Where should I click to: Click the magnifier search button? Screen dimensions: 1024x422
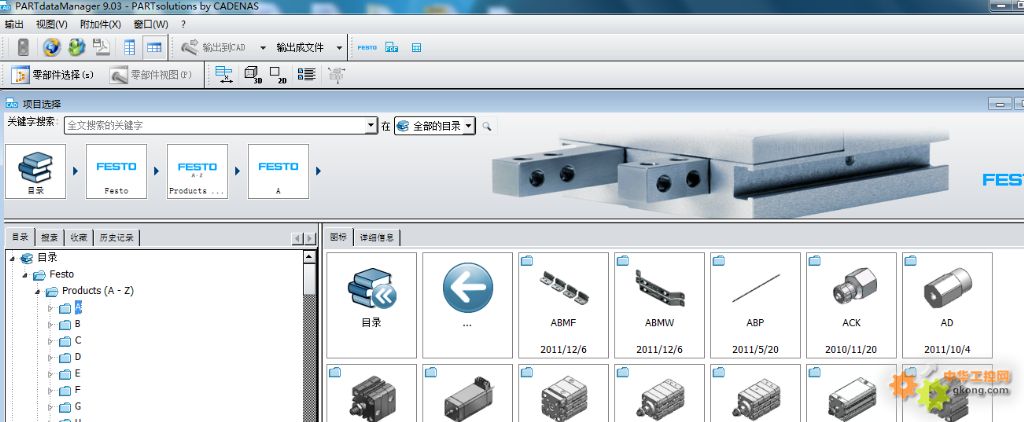(487, 125)
